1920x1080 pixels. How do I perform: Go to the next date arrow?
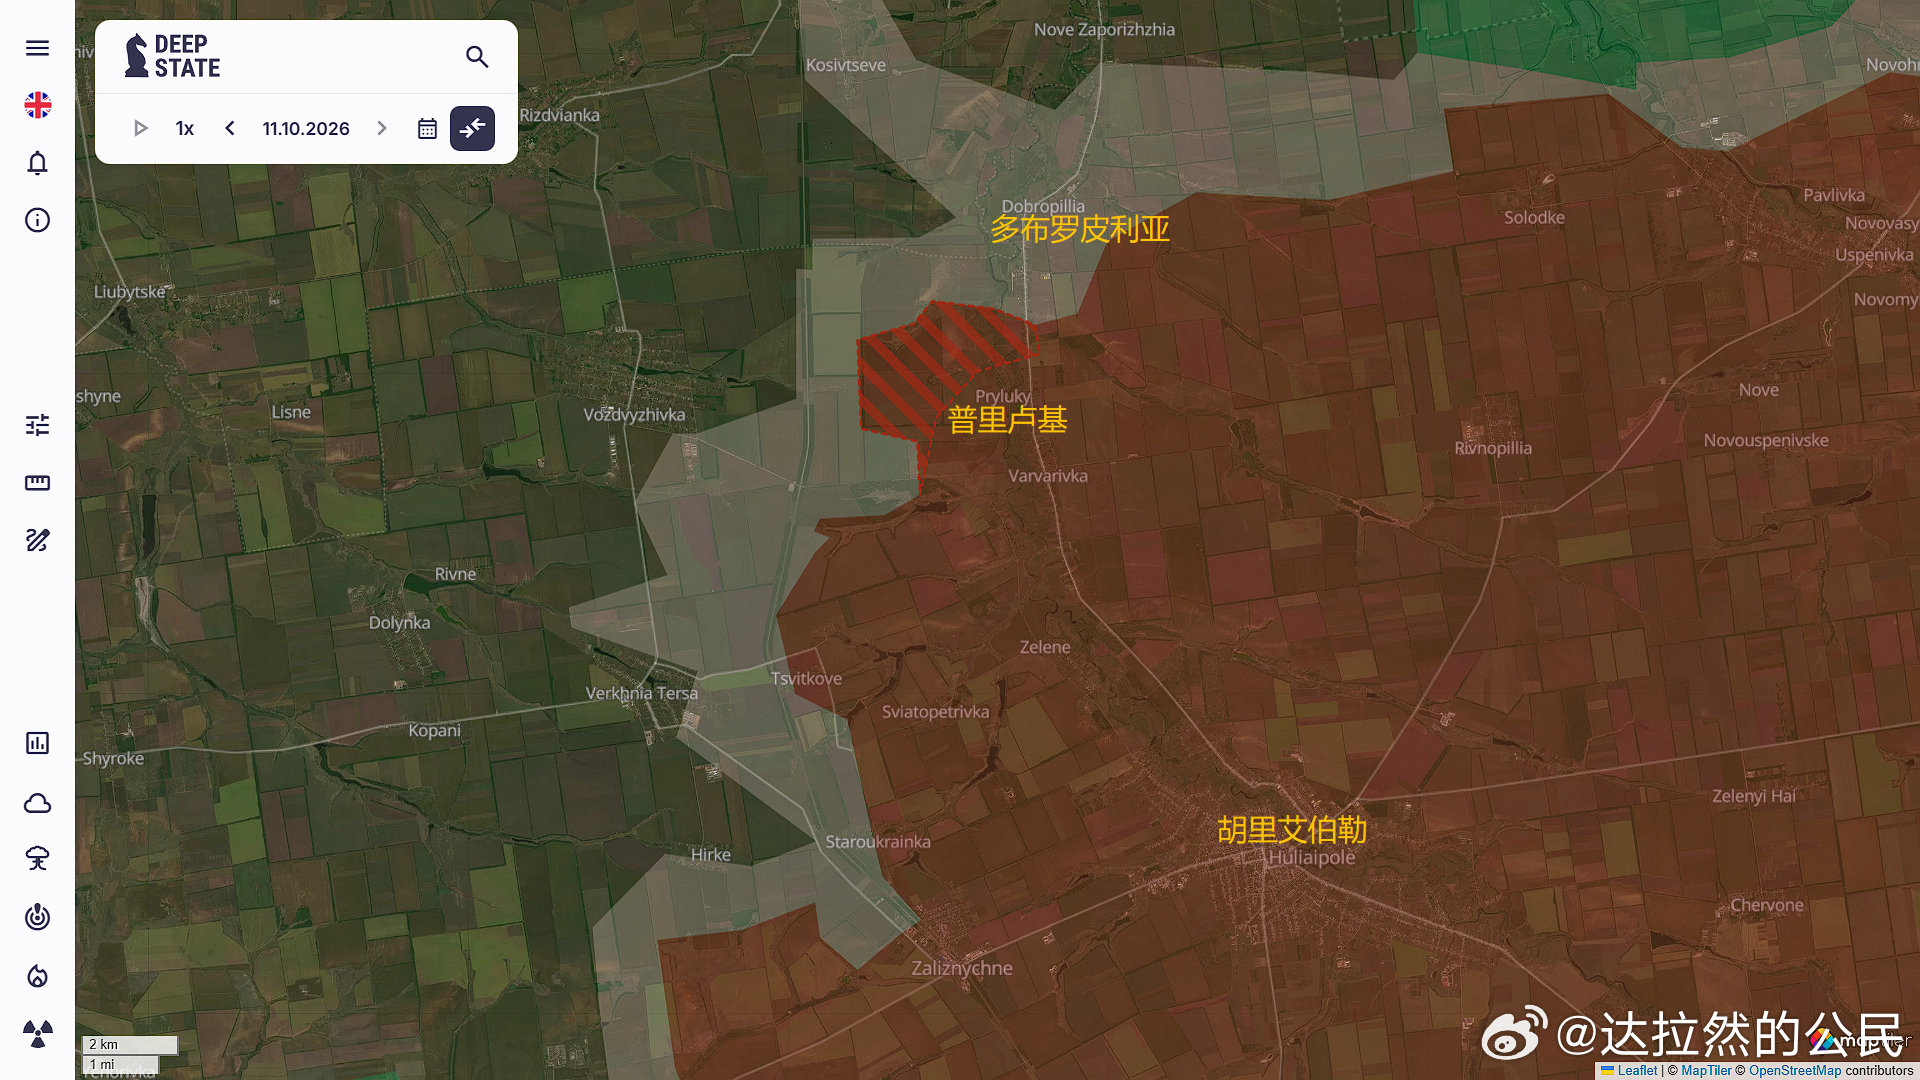click(381, 128)
